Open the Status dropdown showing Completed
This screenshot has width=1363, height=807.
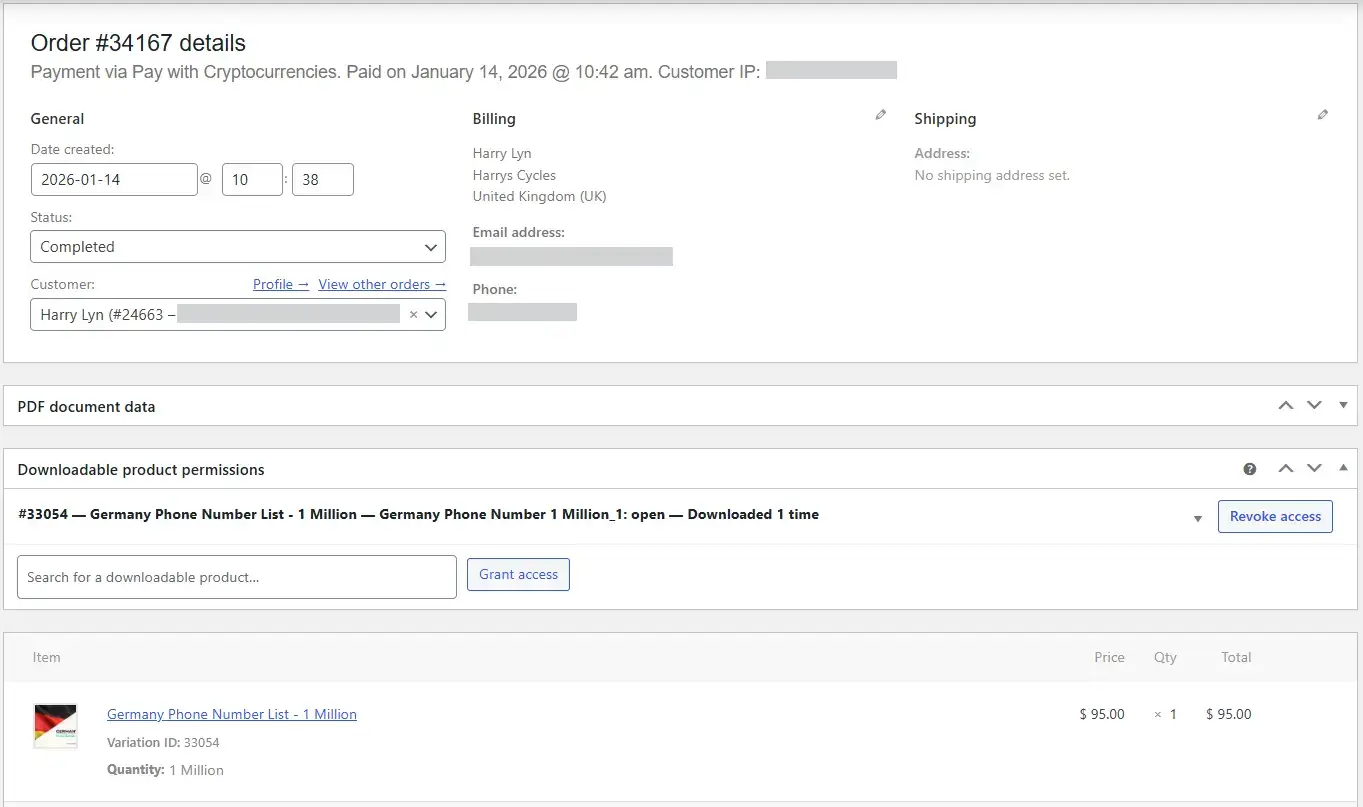238,247
